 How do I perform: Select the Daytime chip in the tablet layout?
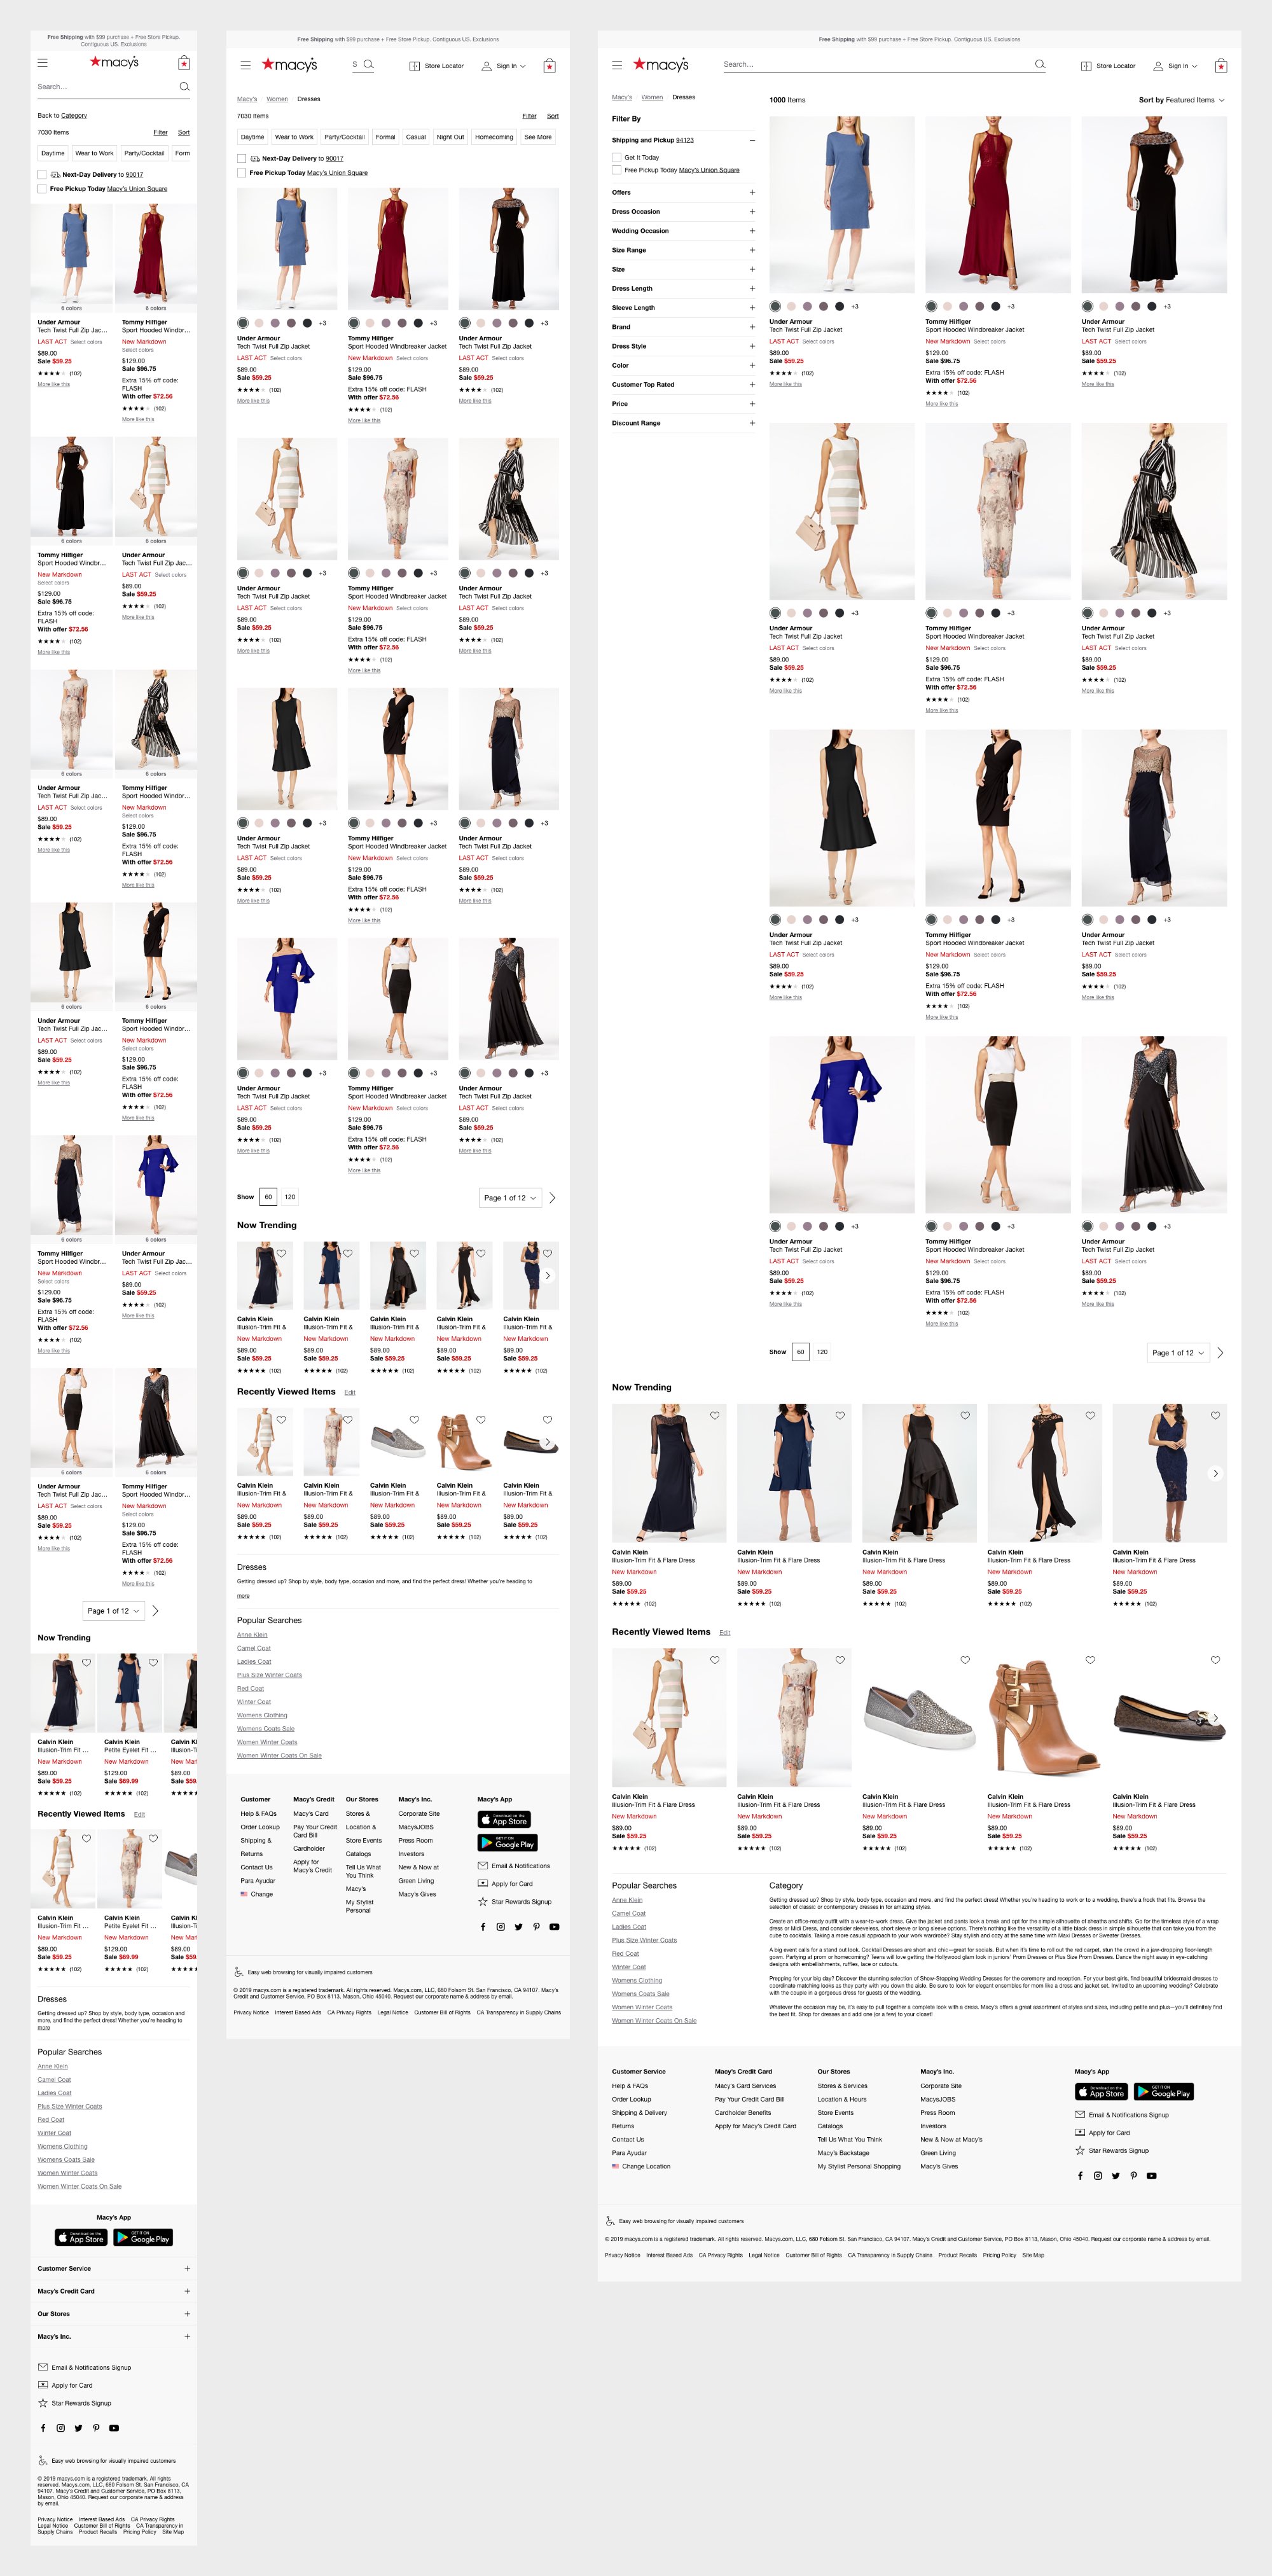253,137
